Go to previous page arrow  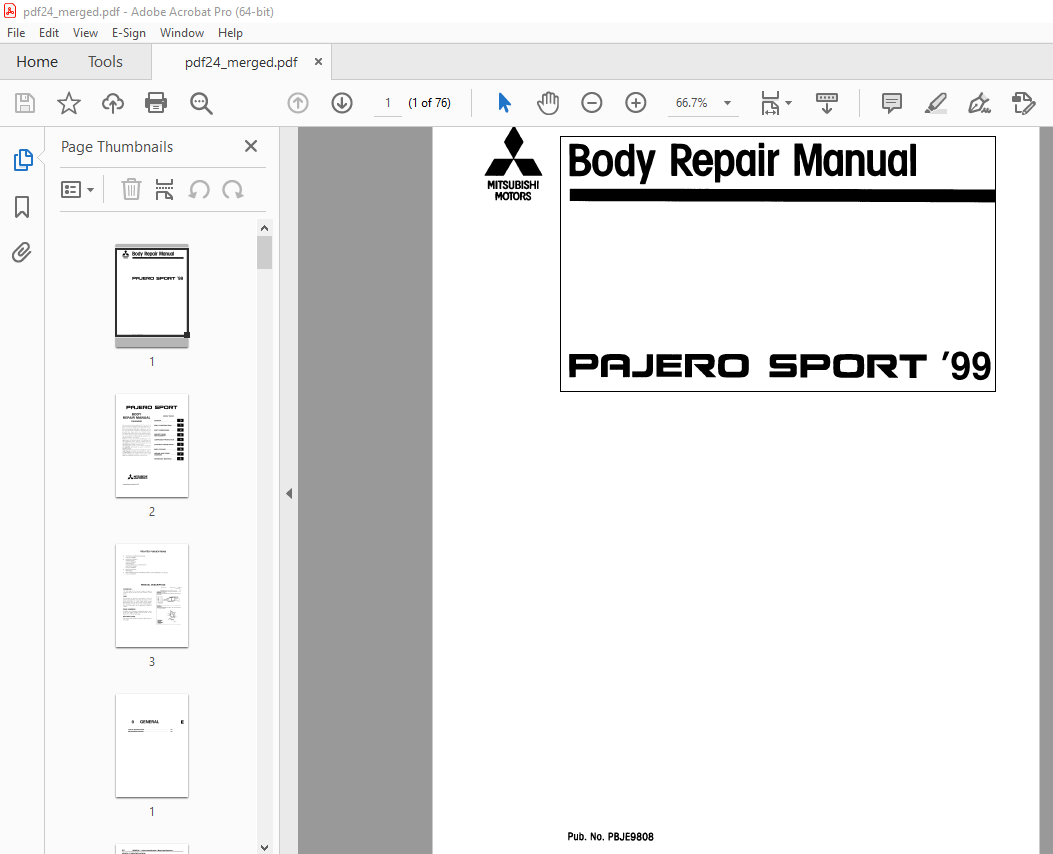(x=298, y=103)
